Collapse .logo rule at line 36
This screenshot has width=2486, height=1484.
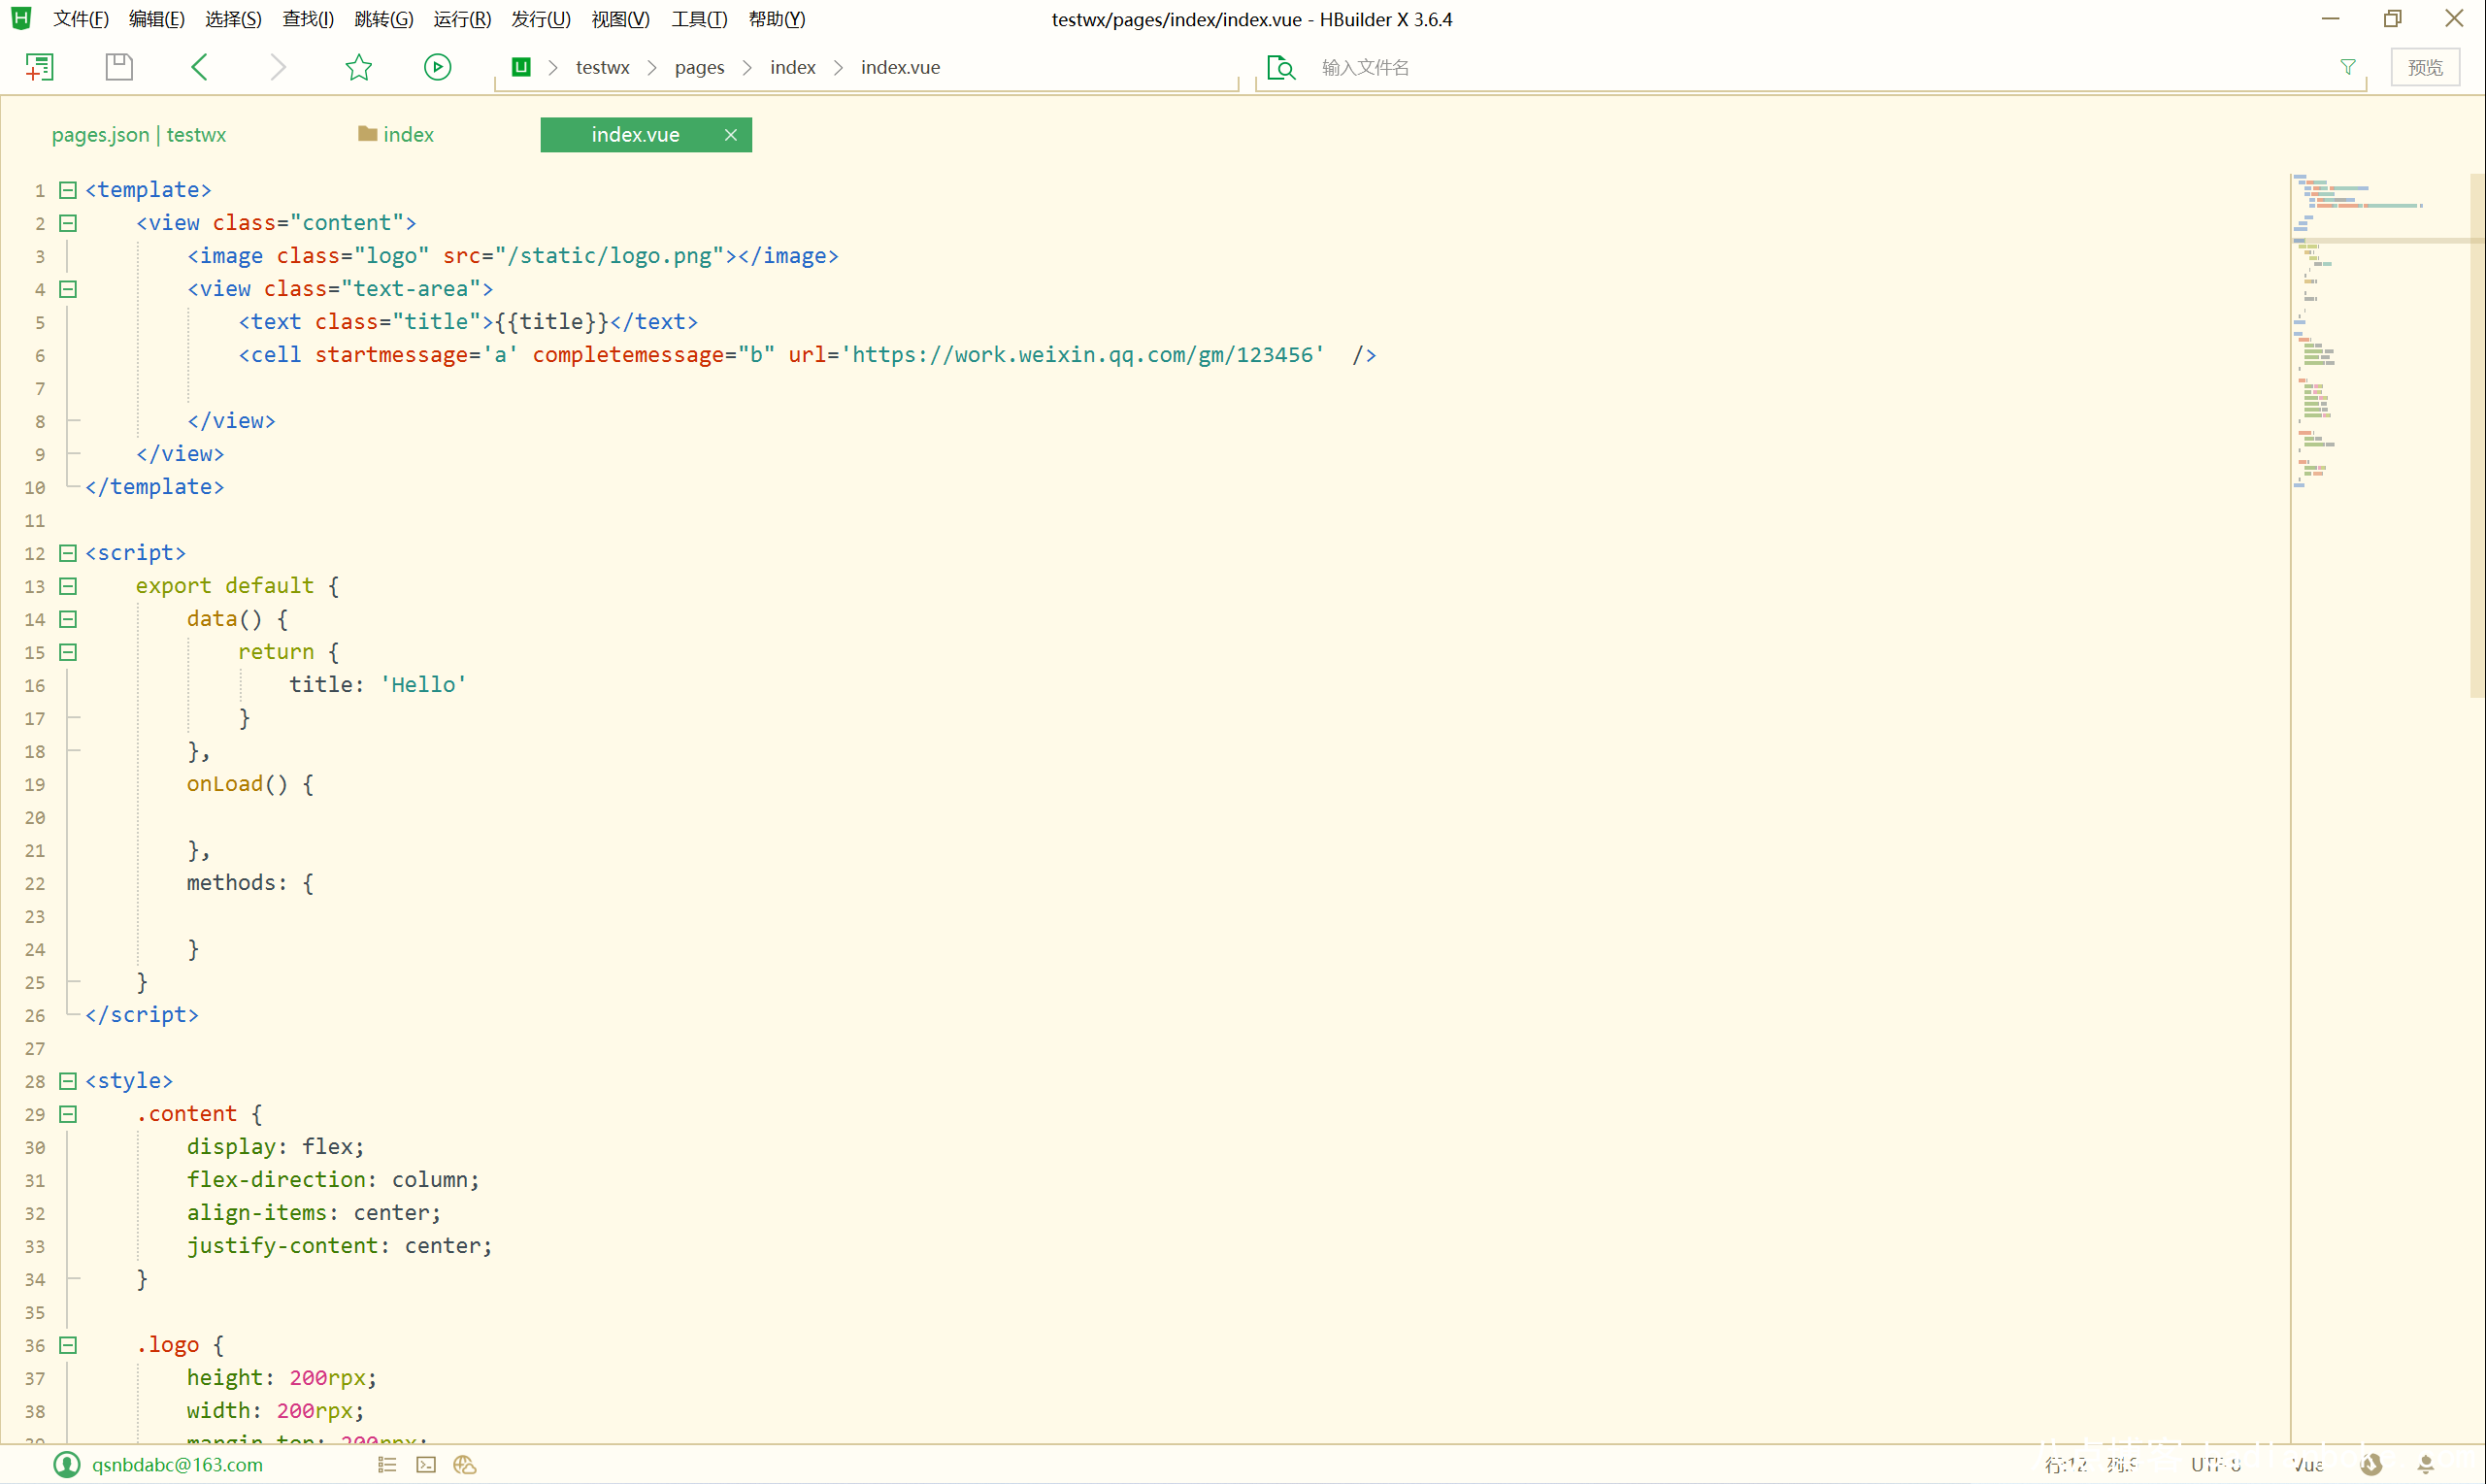point(68,1345)
